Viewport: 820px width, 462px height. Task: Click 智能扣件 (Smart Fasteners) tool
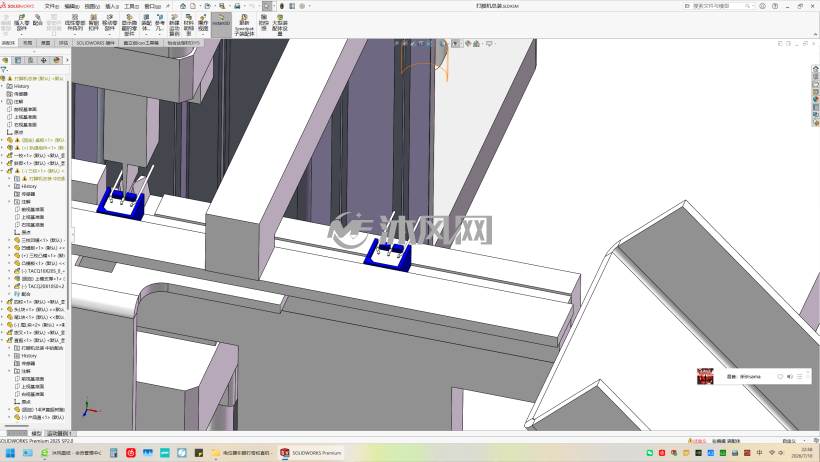[x=94, y=23]
